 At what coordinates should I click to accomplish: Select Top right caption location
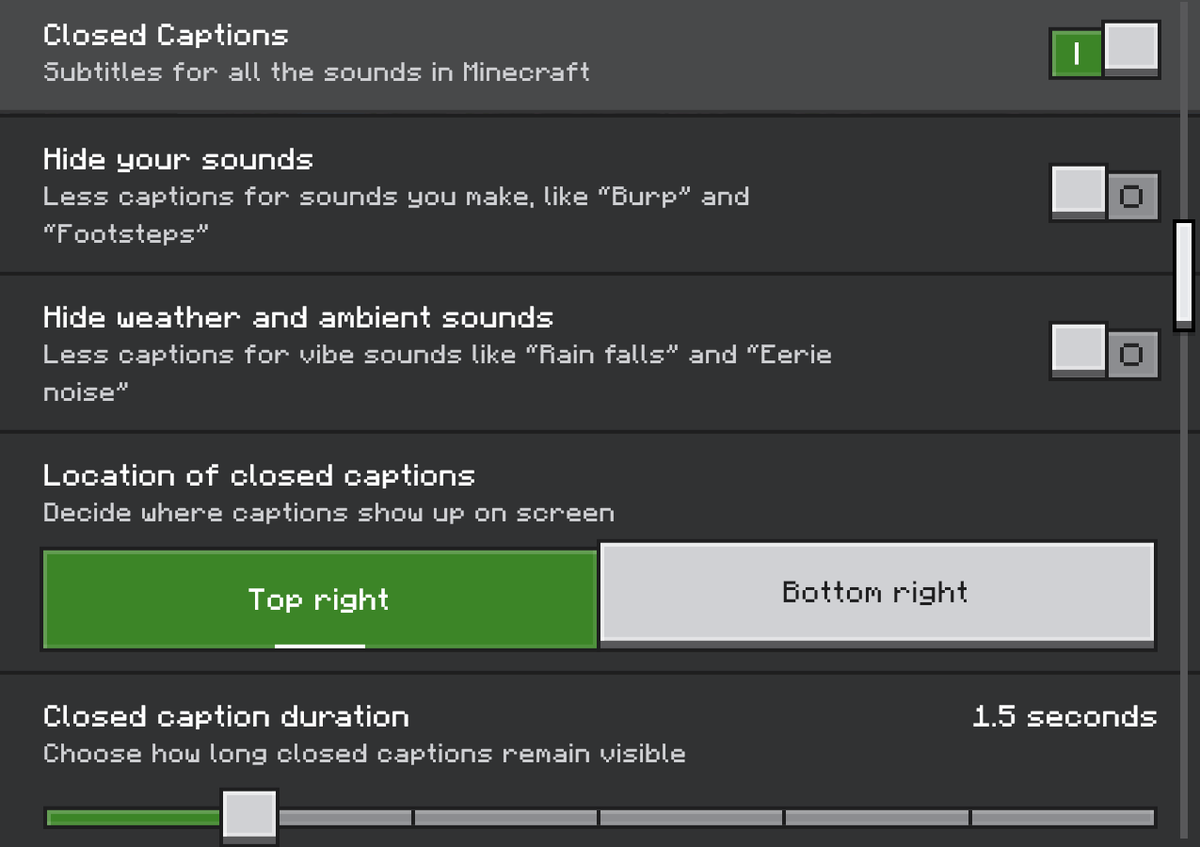(320, 599)
